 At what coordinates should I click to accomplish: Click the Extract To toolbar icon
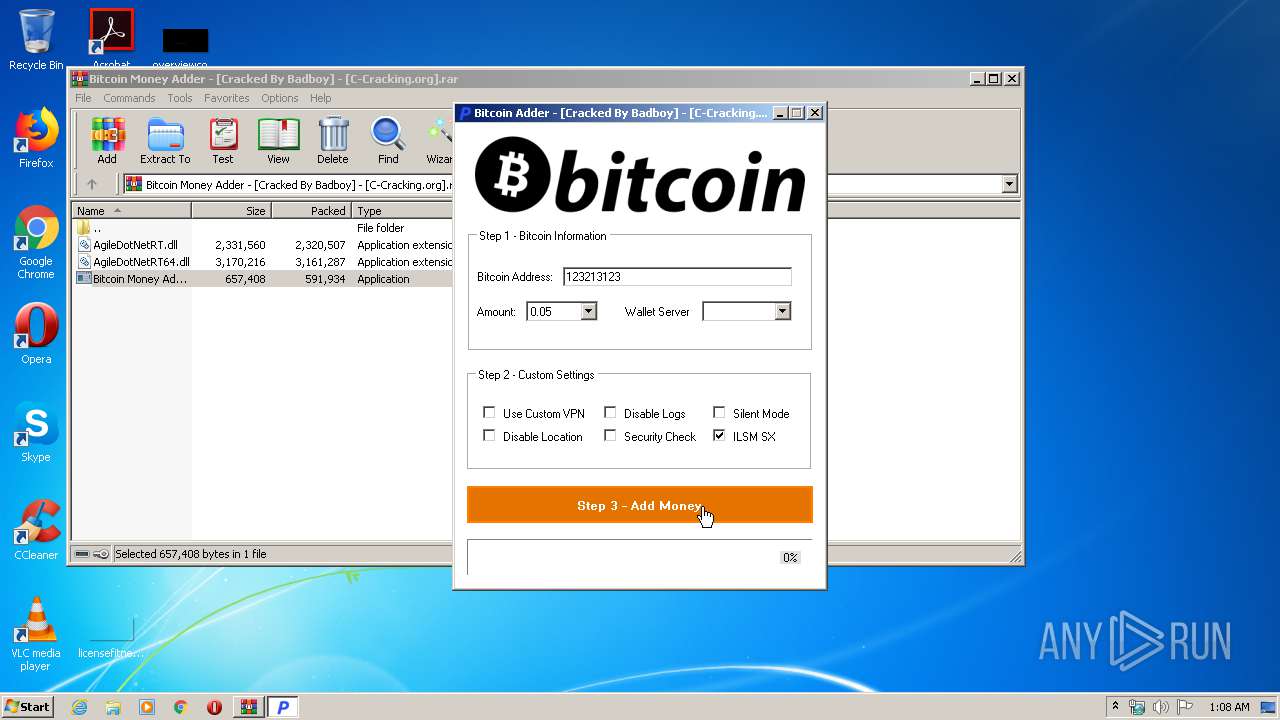pyautogui.click(x=165, y=141)
